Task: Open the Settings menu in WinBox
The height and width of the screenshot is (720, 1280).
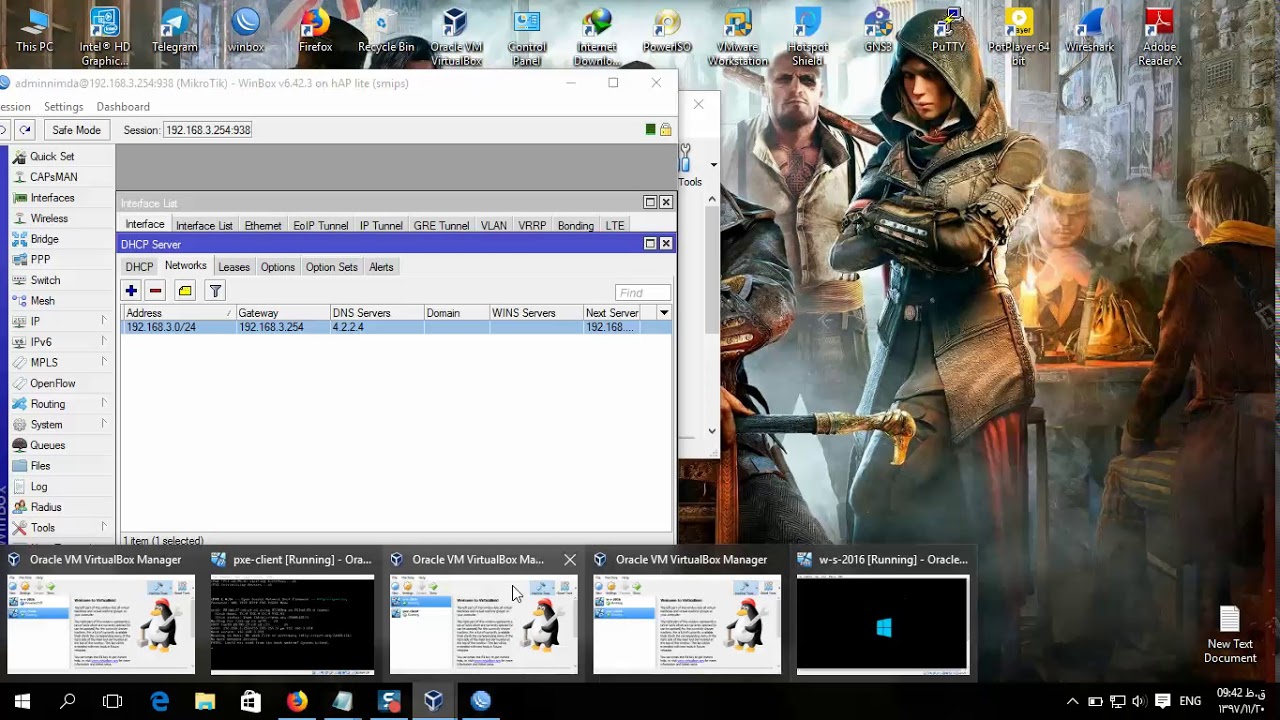Action: coord(63,107)
